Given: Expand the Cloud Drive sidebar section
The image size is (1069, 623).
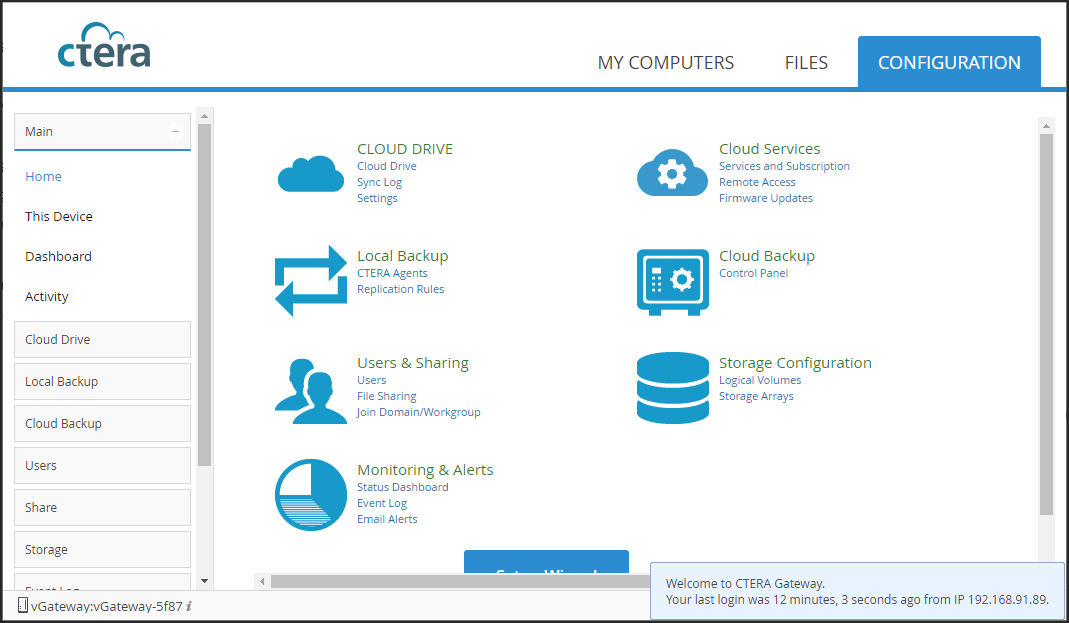Looking at the screenshot, I should (x=102, y=339).
